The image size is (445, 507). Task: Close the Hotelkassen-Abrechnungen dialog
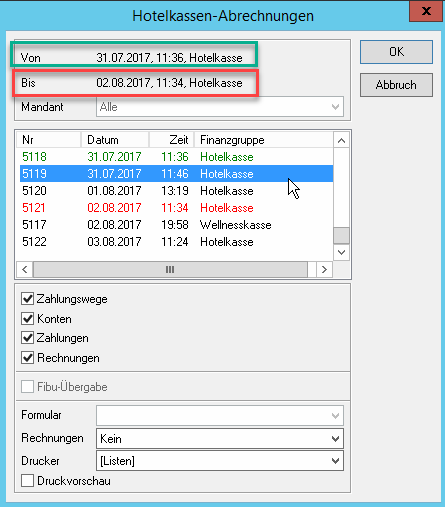[426, 11]
